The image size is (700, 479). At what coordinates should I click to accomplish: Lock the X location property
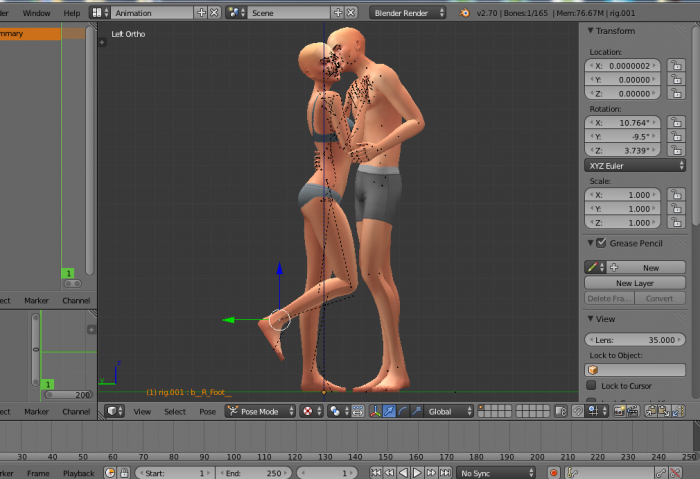coord(675,65)
